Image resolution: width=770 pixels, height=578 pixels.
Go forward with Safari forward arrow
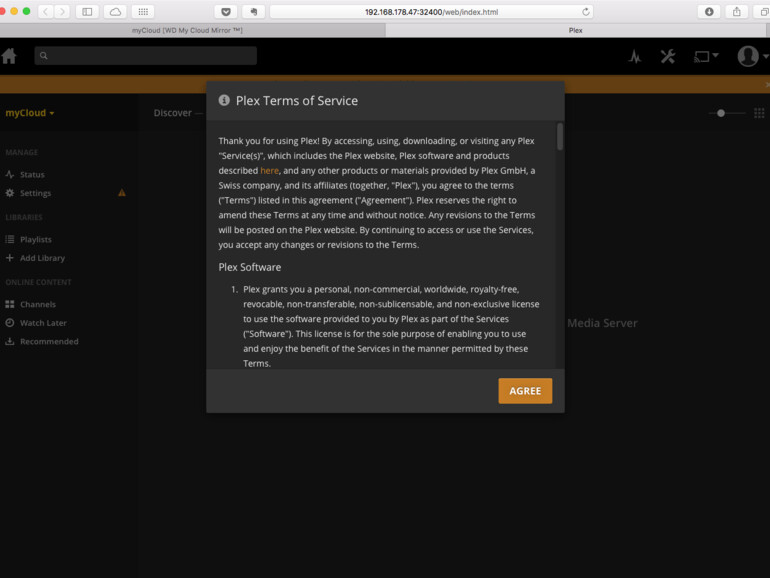62,12
